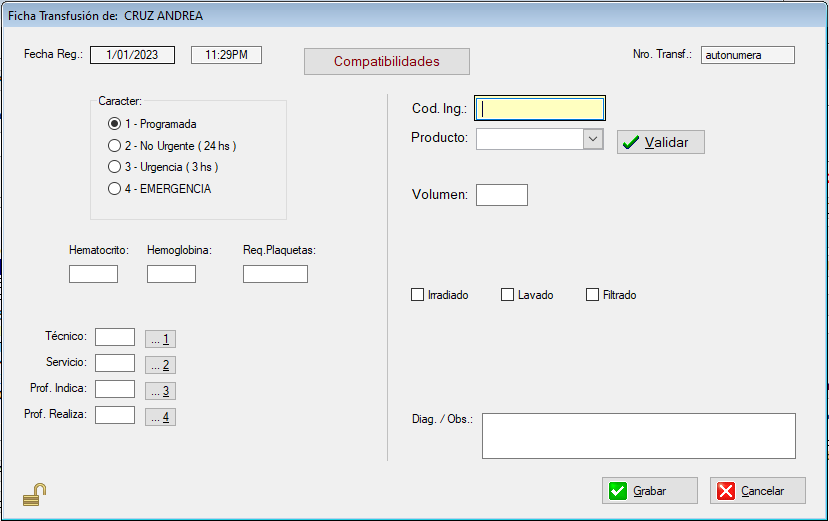The height and width of the screenshot is (521, 829).
Task: Select the 1 - Programada option
Action: 114,124
